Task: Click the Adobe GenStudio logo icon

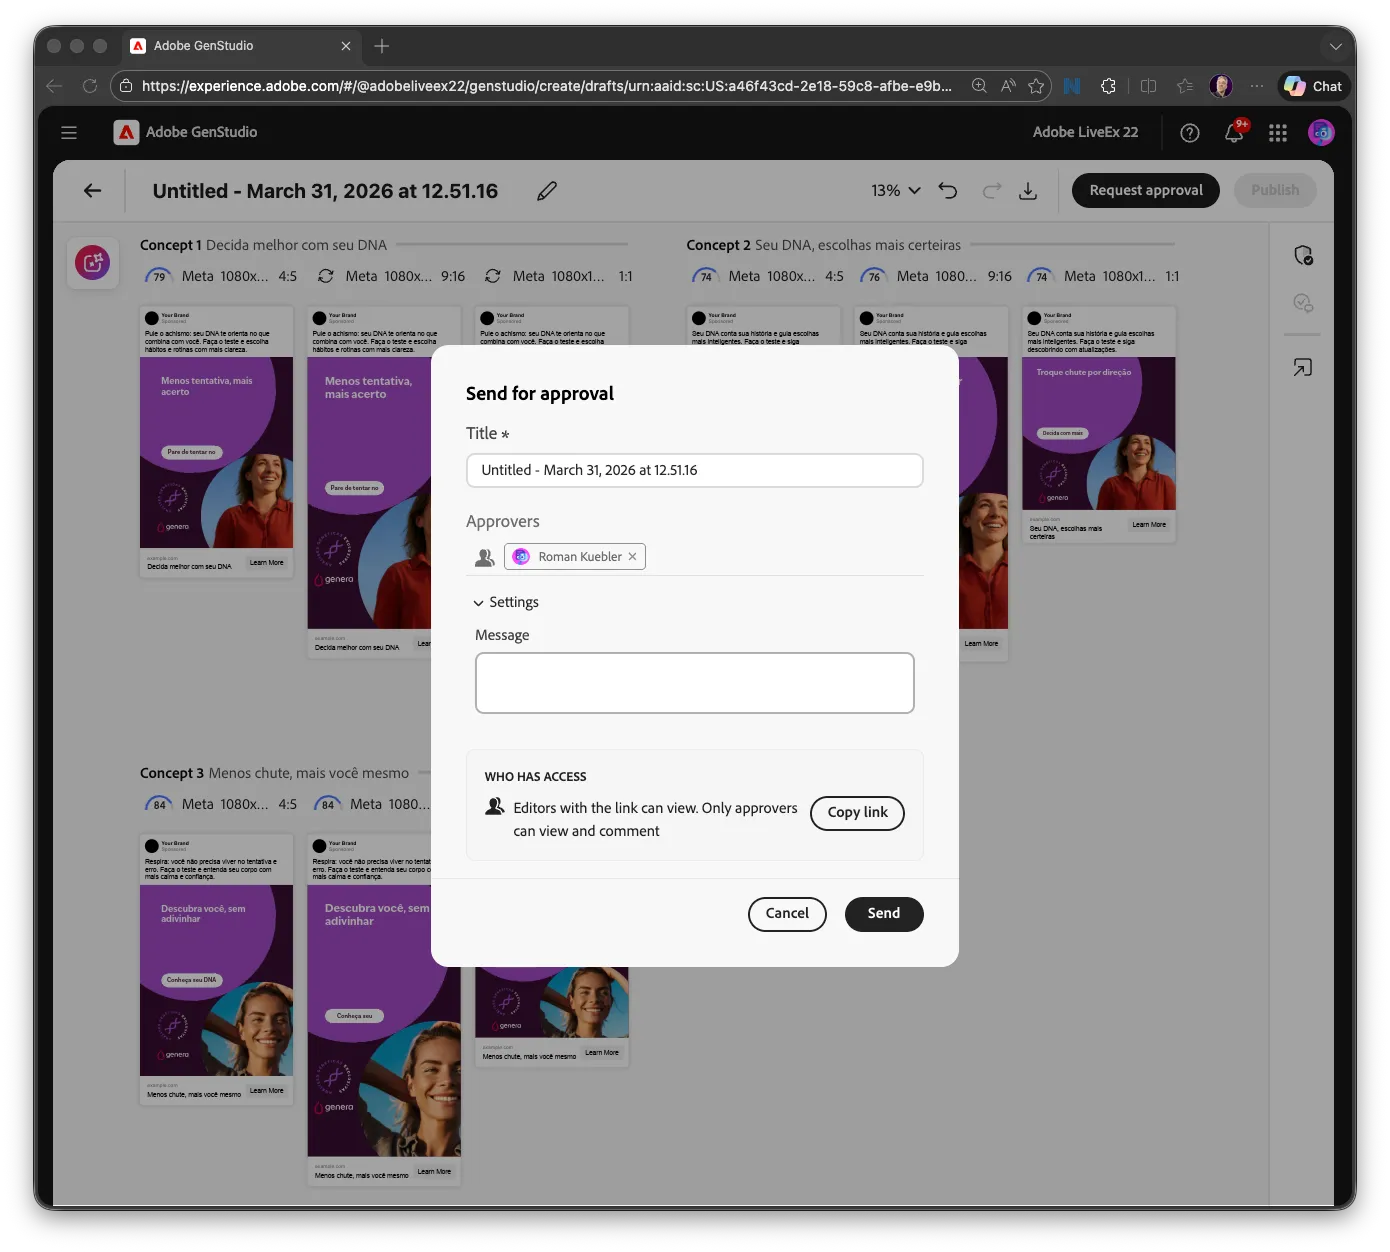Action: 126,132
